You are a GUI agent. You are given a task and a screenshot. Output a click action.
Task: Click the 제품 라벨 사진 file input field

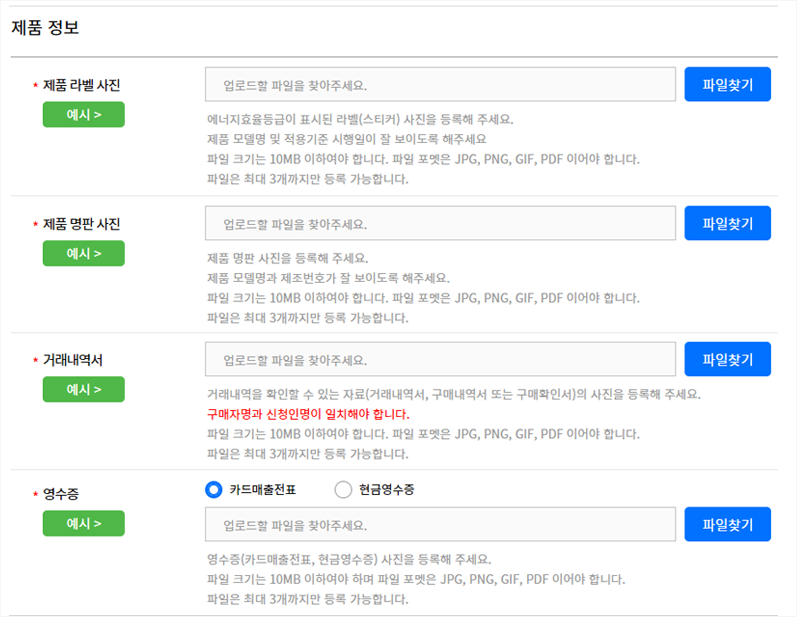tap(440, 84)
